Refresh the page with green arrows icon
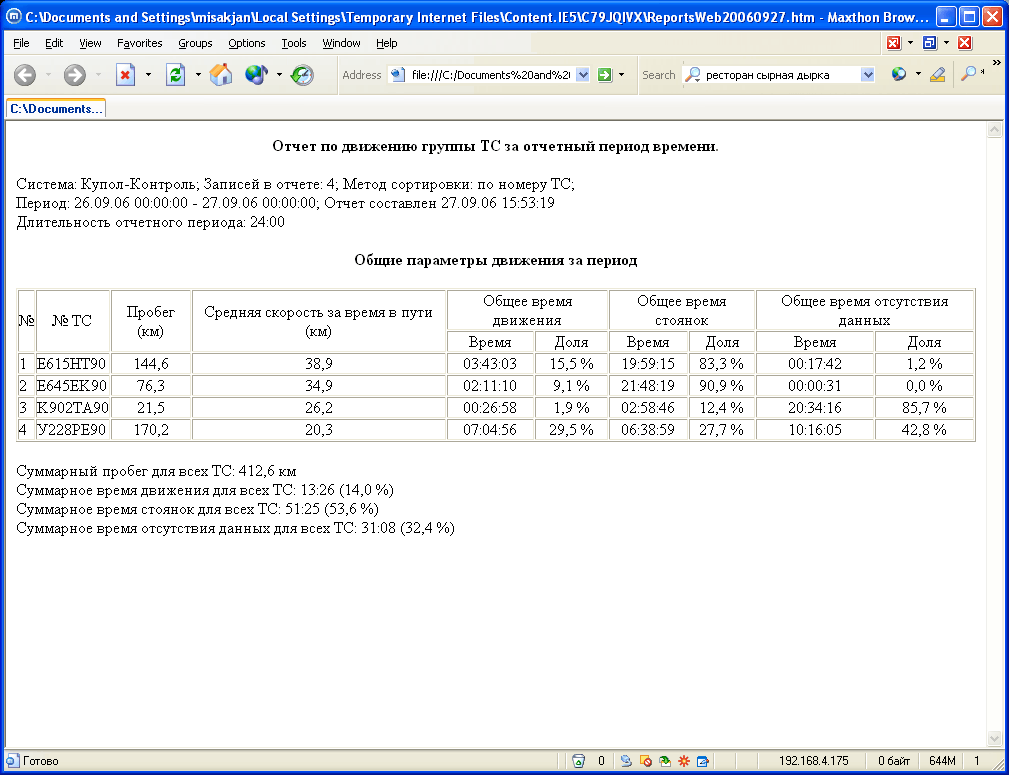The image size is (1009, 775). pyautogui.click(x=176, y=75)
